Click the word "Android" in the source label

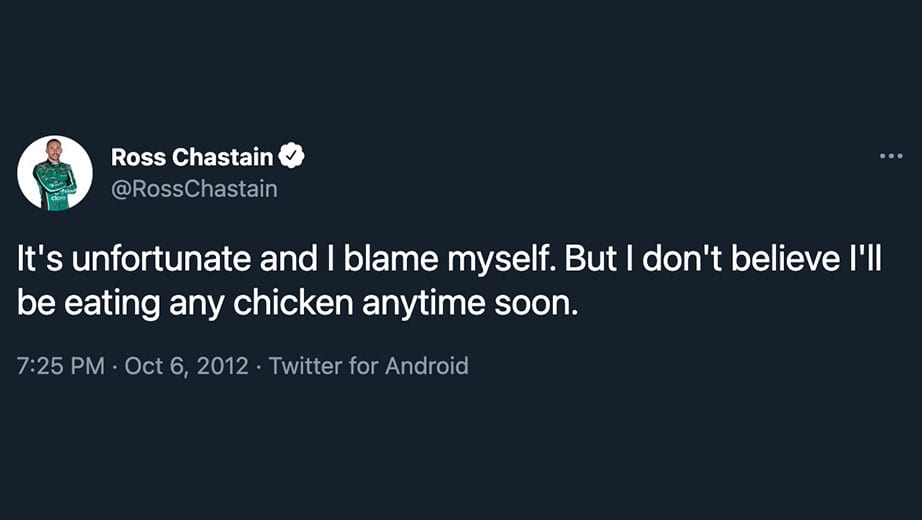pos(427,366)
